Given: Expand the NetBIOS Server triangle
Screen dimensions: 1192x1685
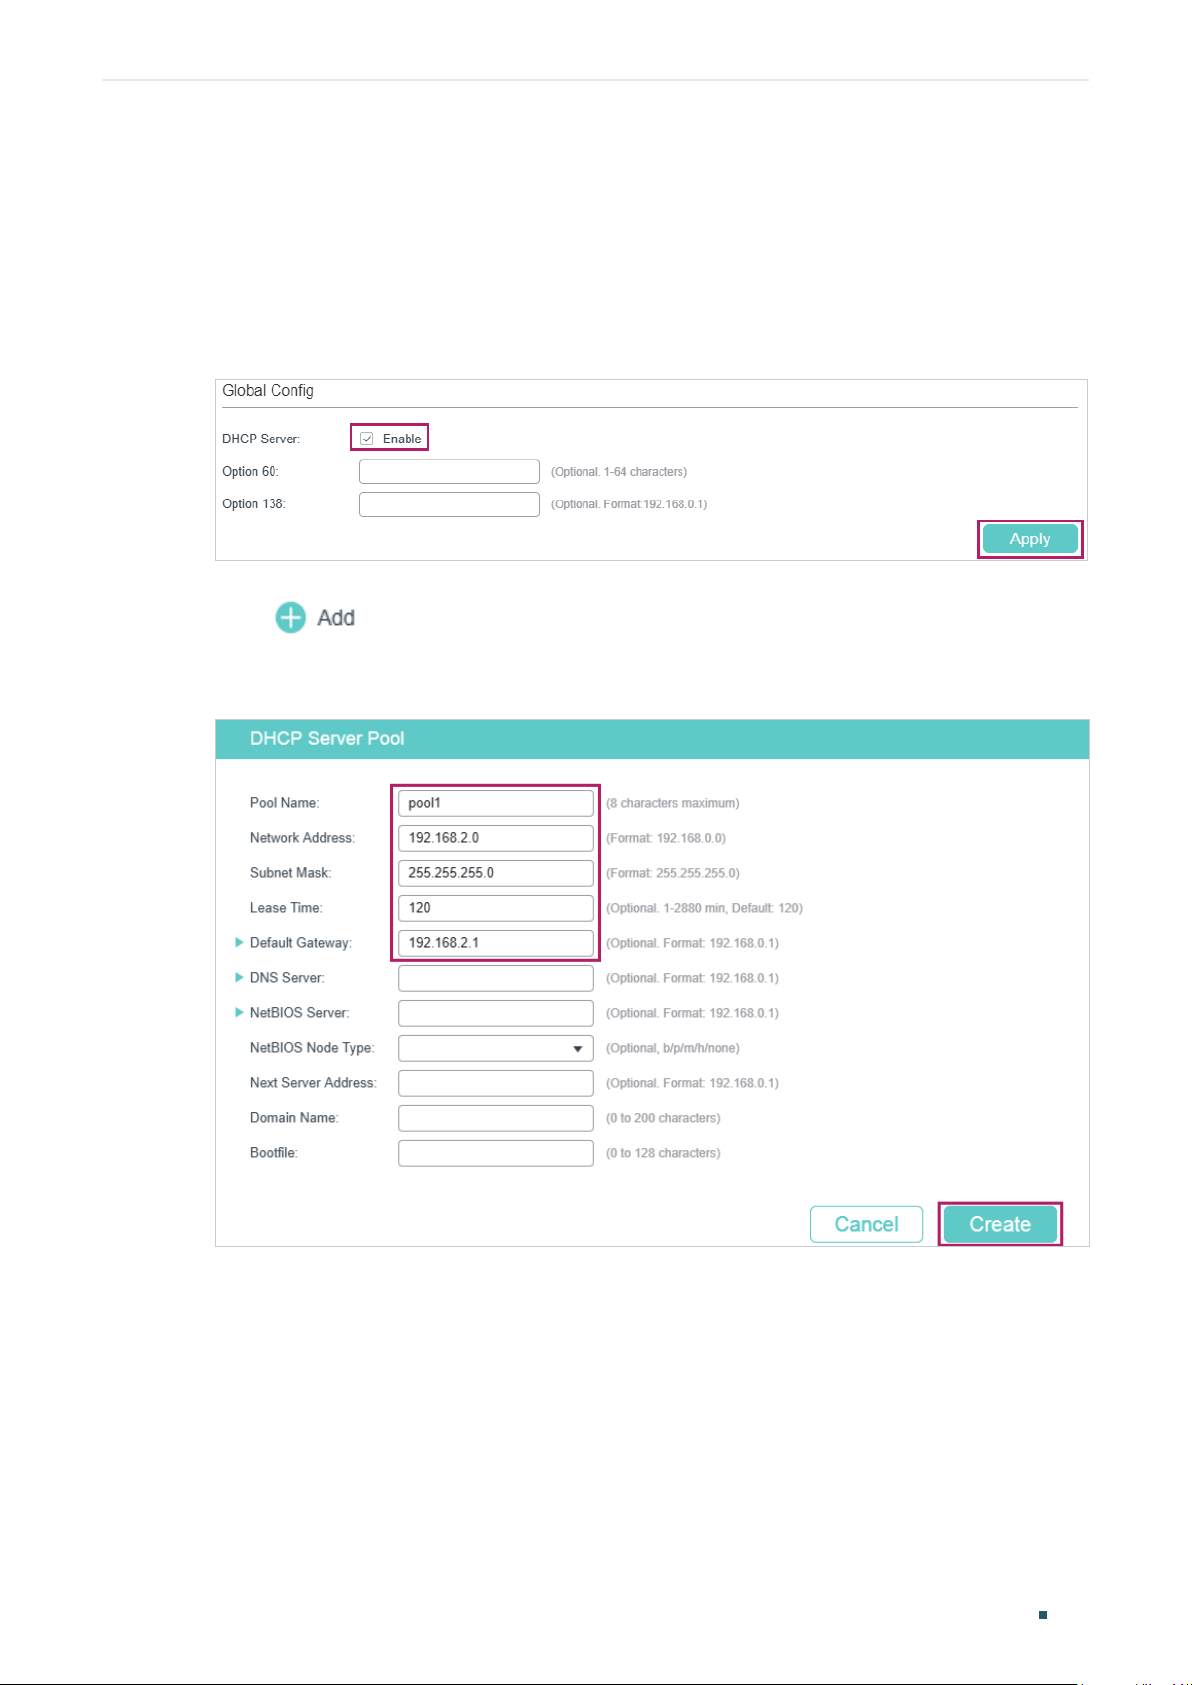Looking at the screenshot, I should pos(239,1012).
